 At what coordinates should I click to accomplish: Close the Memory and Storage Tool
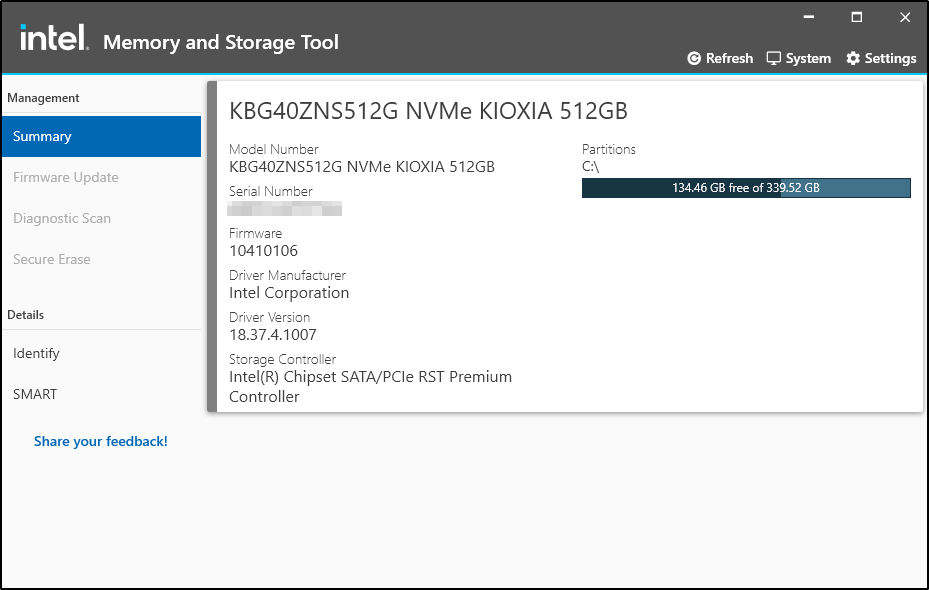pos(905,17)
